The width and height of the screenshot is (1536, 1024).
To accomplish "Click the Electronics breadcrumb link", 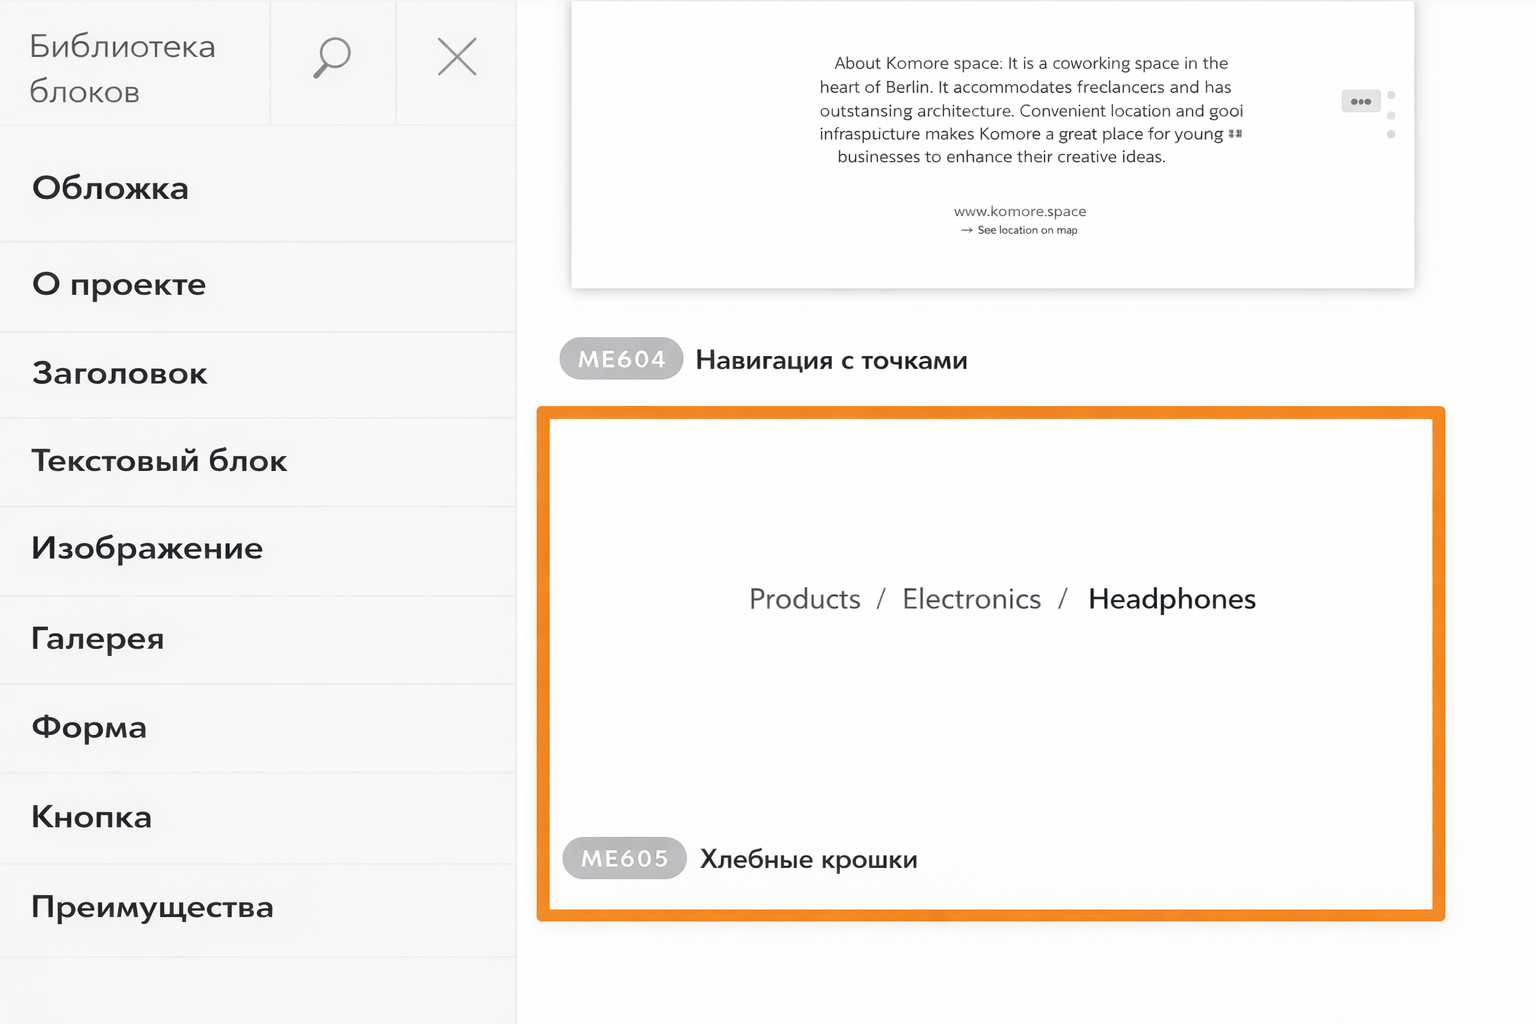I will (971, 599).
